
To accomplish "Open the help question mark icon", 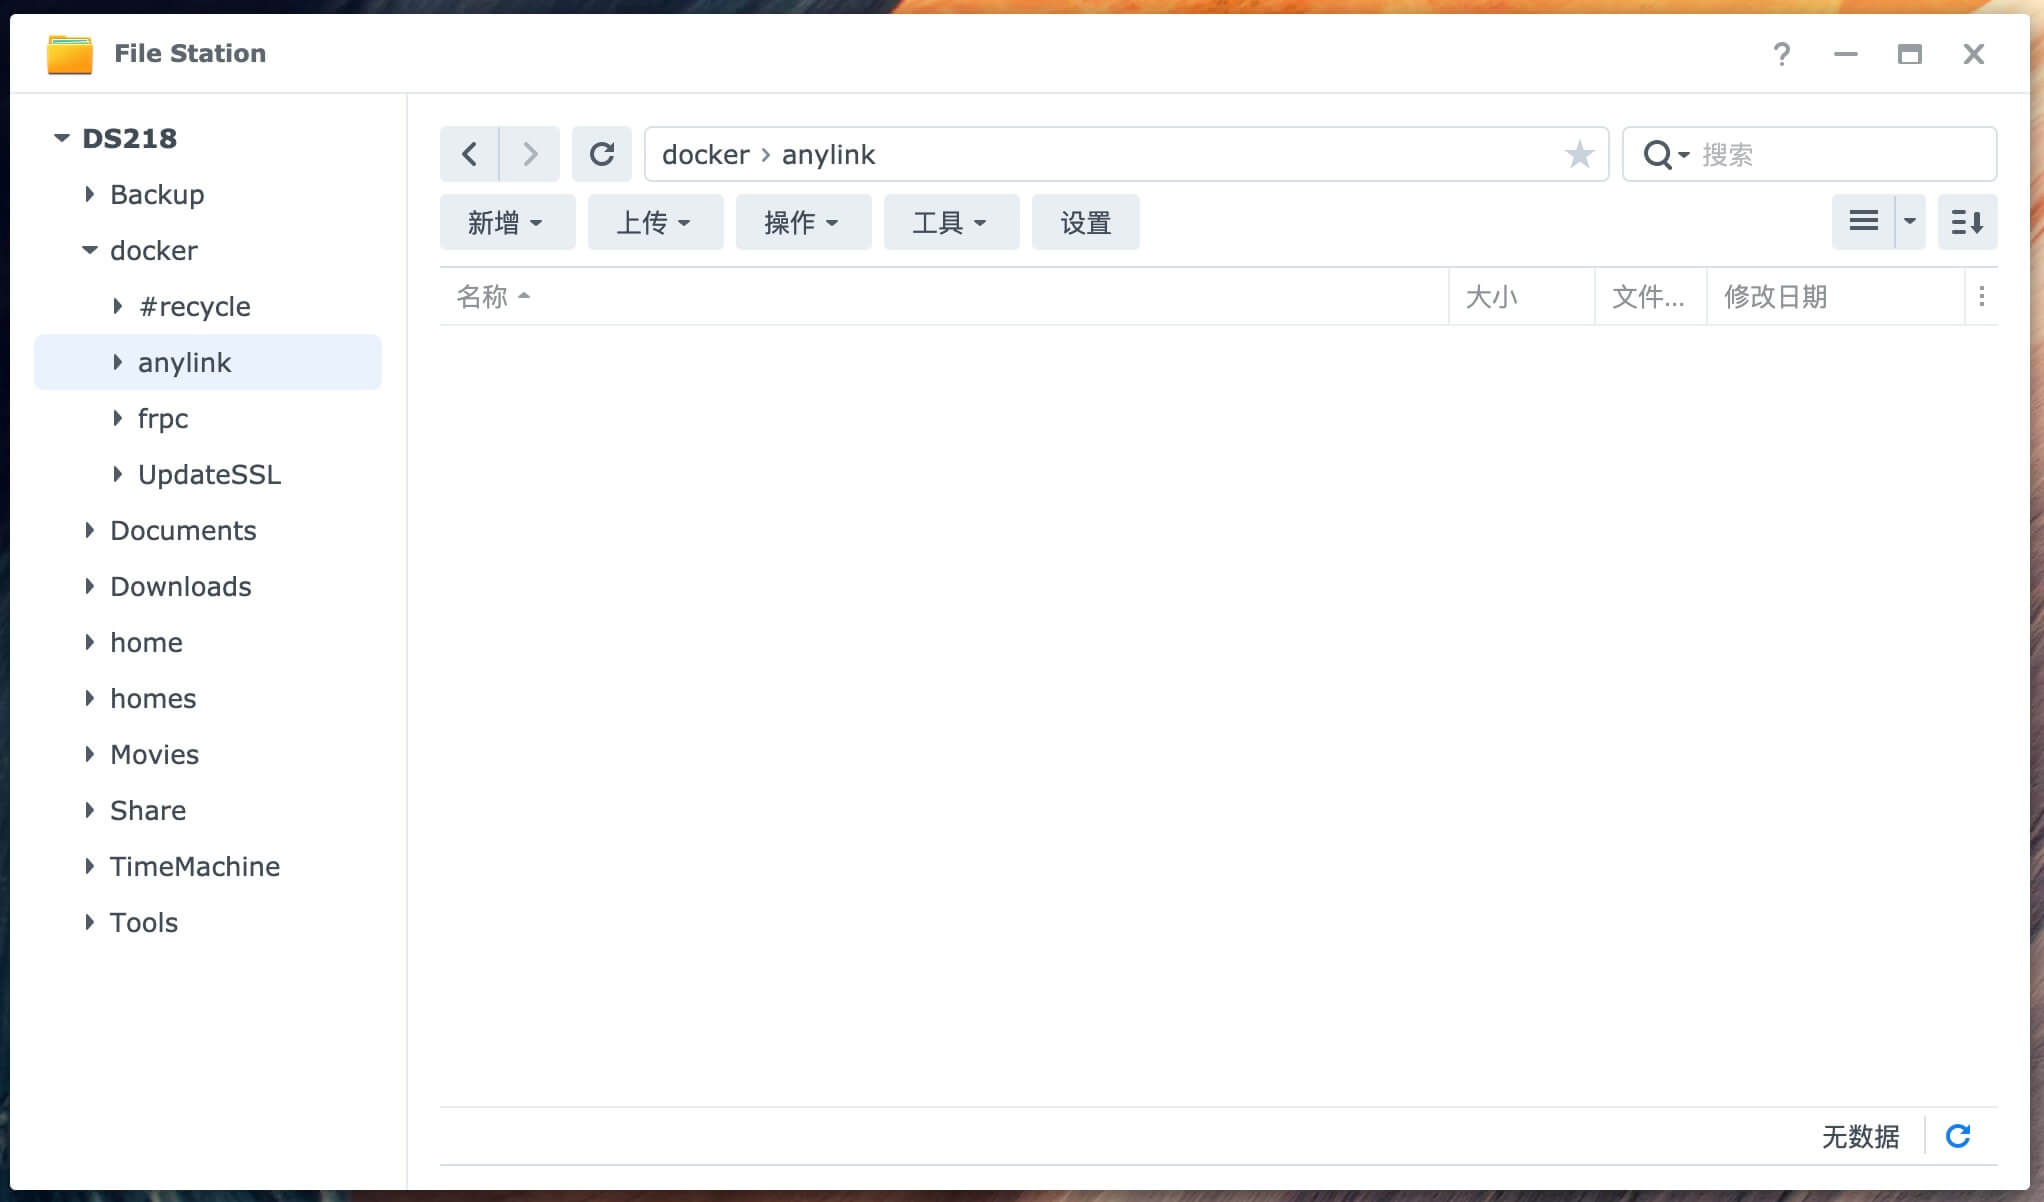I will coord(1781,54).
